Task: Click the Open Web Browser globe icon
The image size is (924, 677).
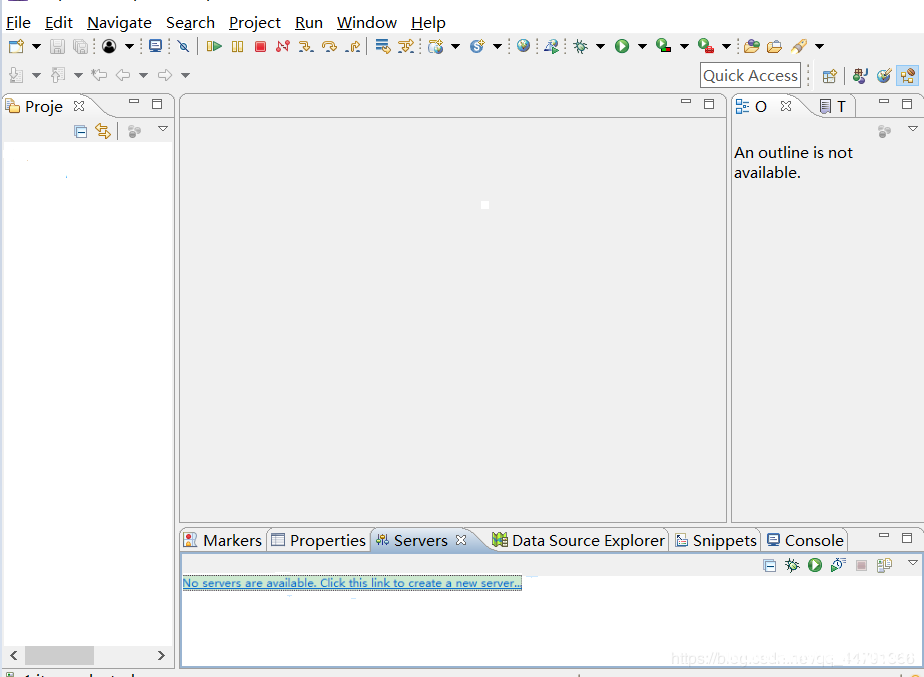Action: point(524,46)
